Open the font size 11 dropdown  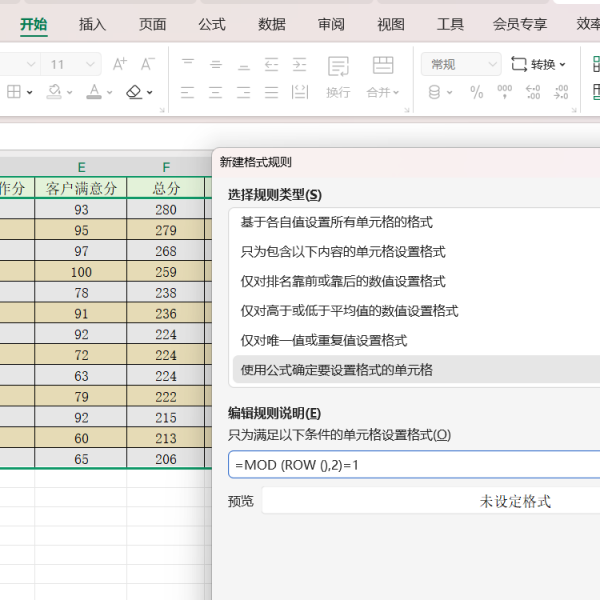click(x=90, y=64)
